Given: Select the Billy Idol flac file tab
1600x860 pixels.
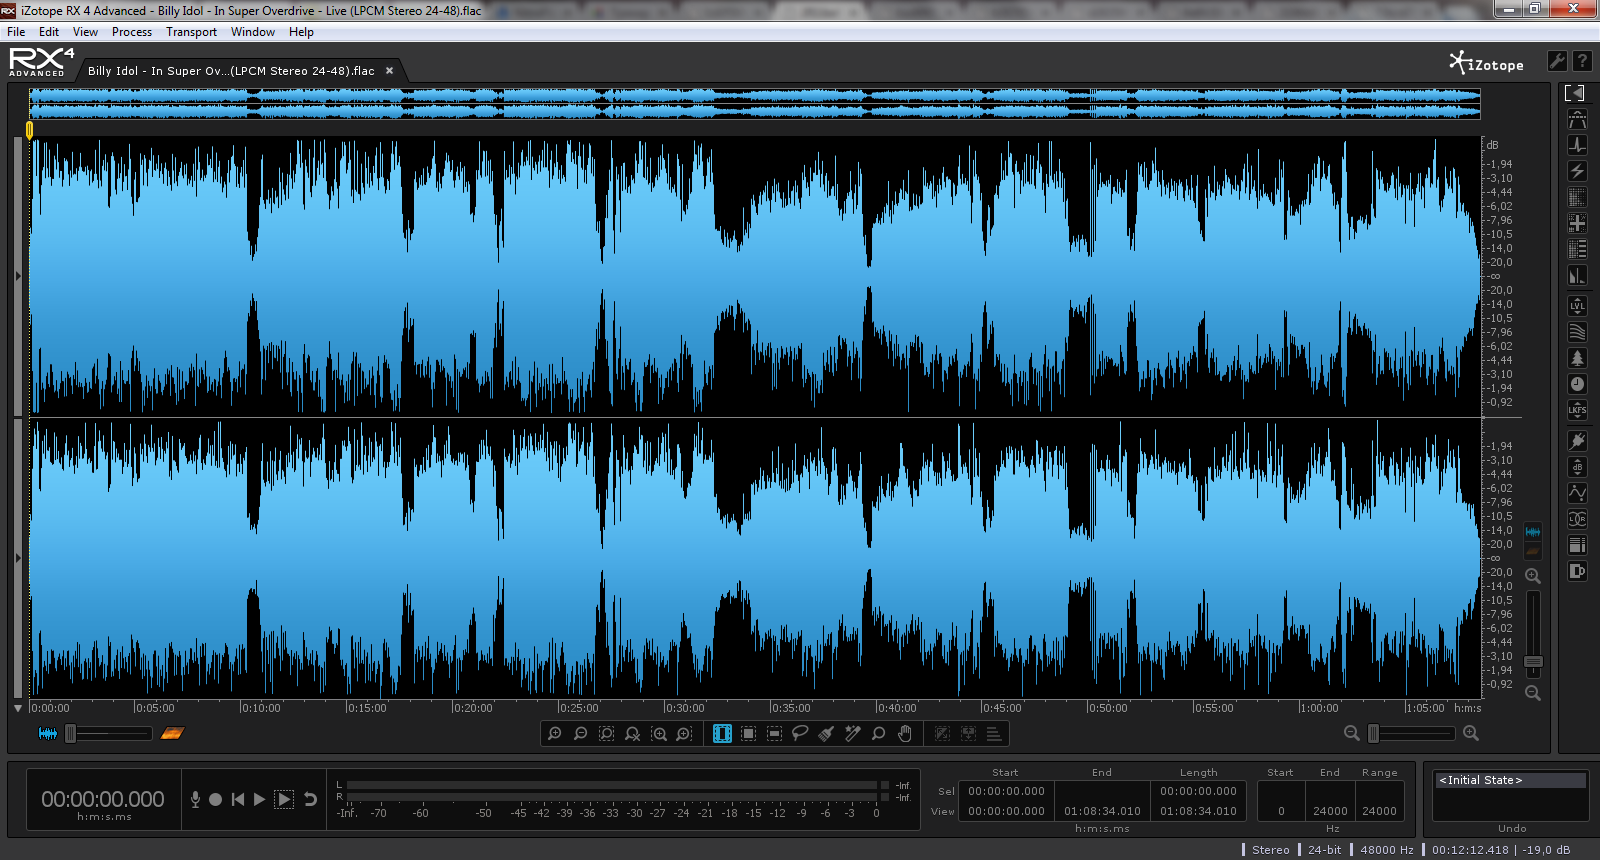Looking at the screenshot, I should pos(231,71).
